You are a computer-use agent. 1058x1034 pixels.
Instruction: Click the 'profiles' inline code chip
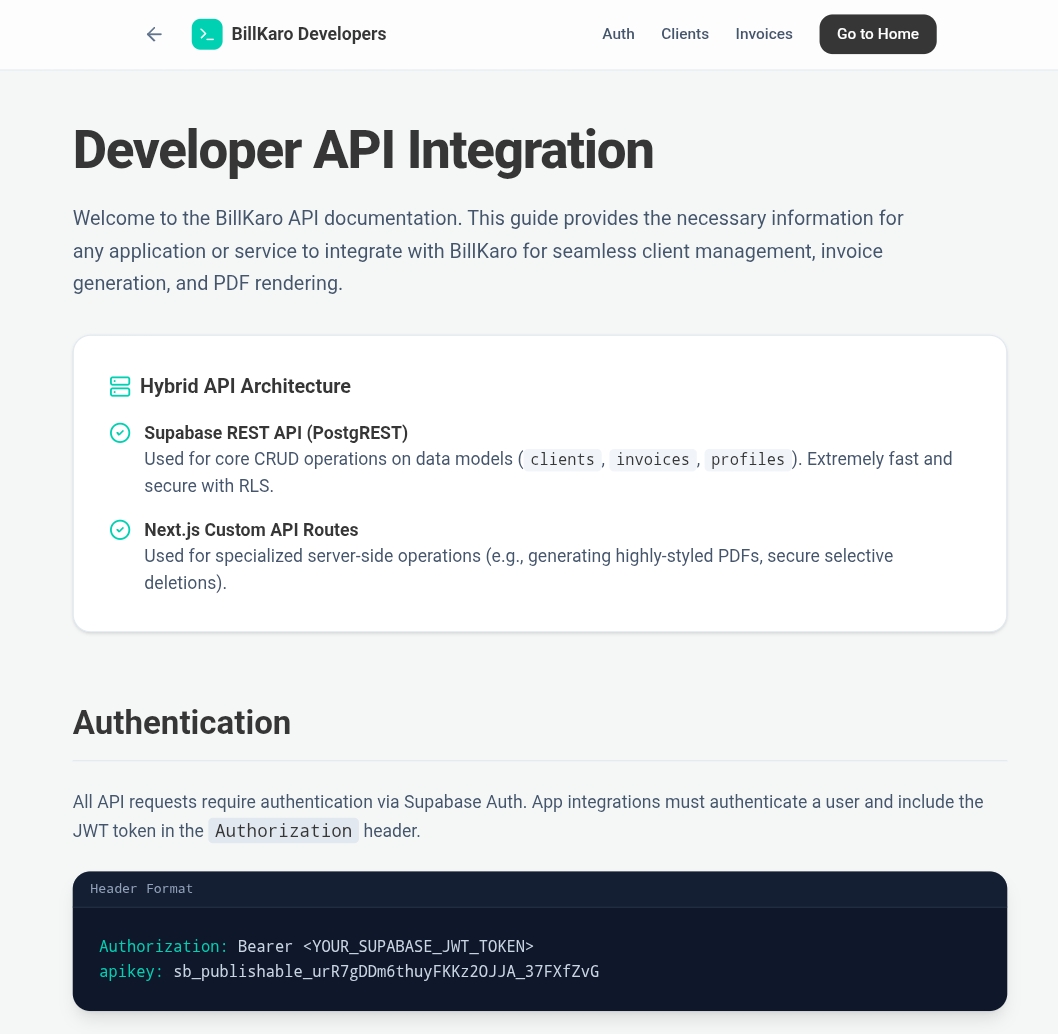tap(747, 460)
